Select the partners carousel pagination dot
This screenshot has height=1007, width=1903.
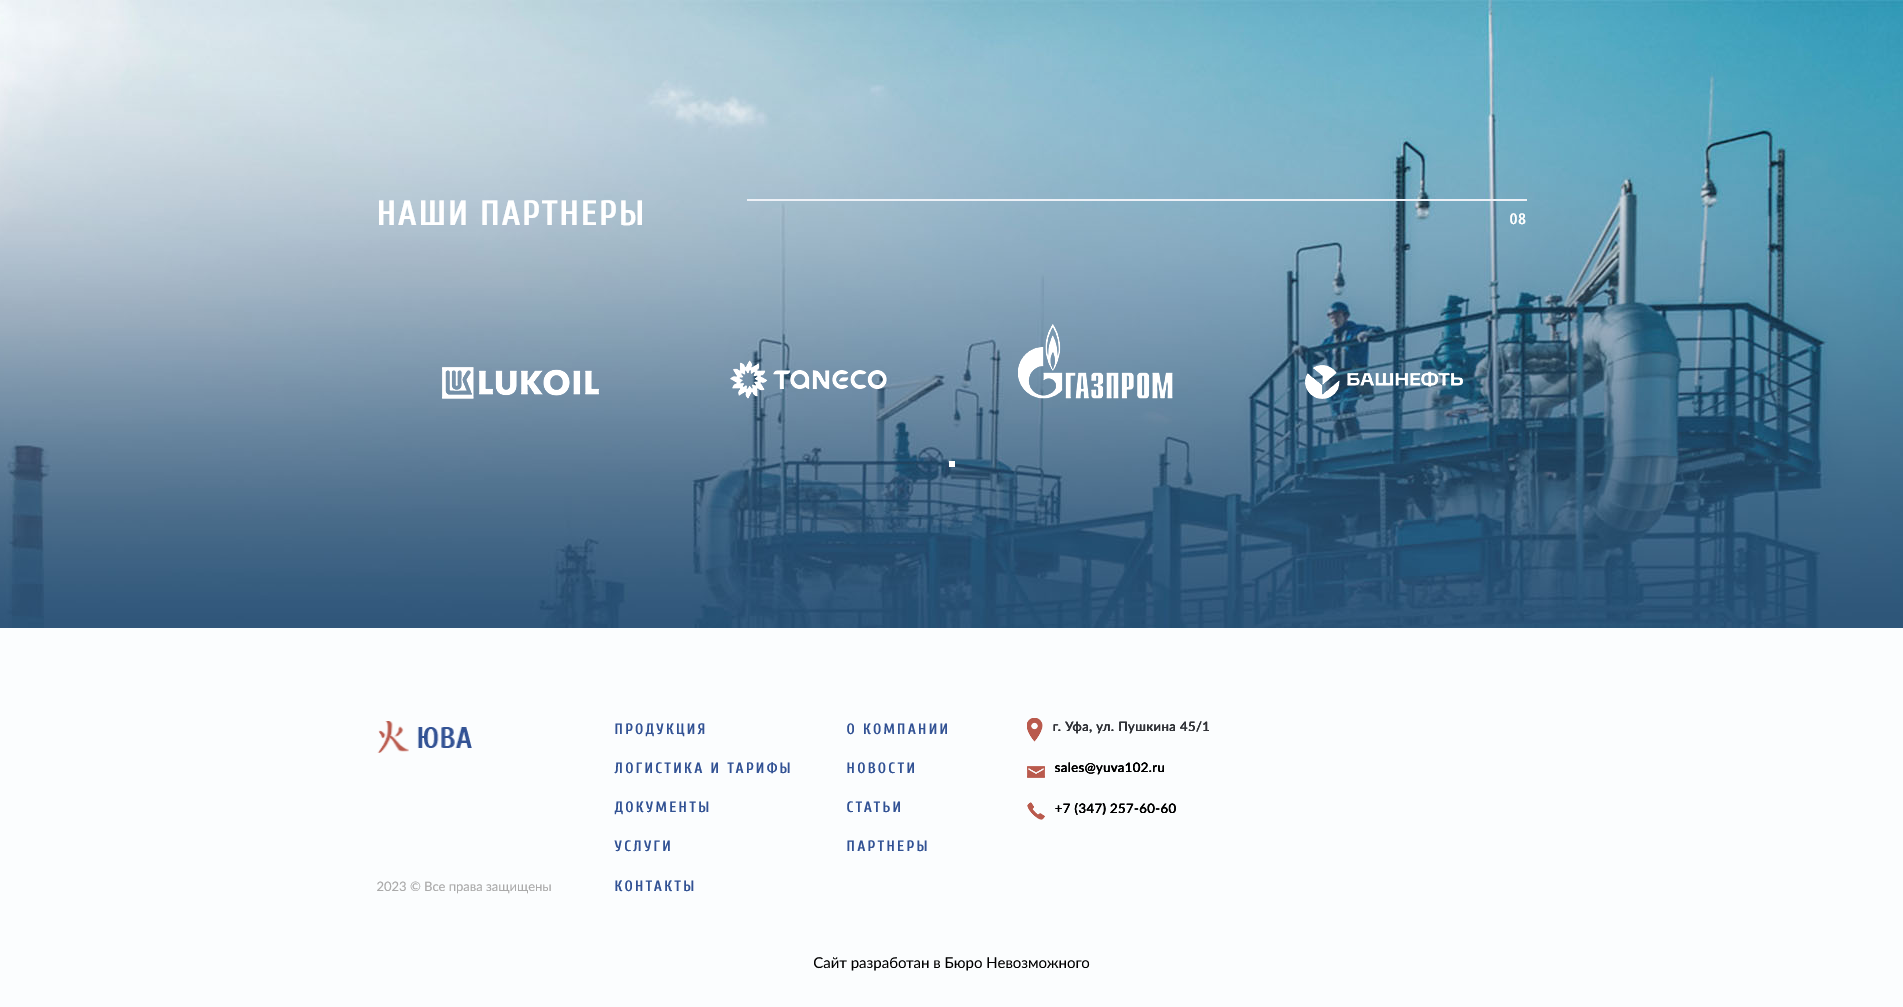point(952,464)
